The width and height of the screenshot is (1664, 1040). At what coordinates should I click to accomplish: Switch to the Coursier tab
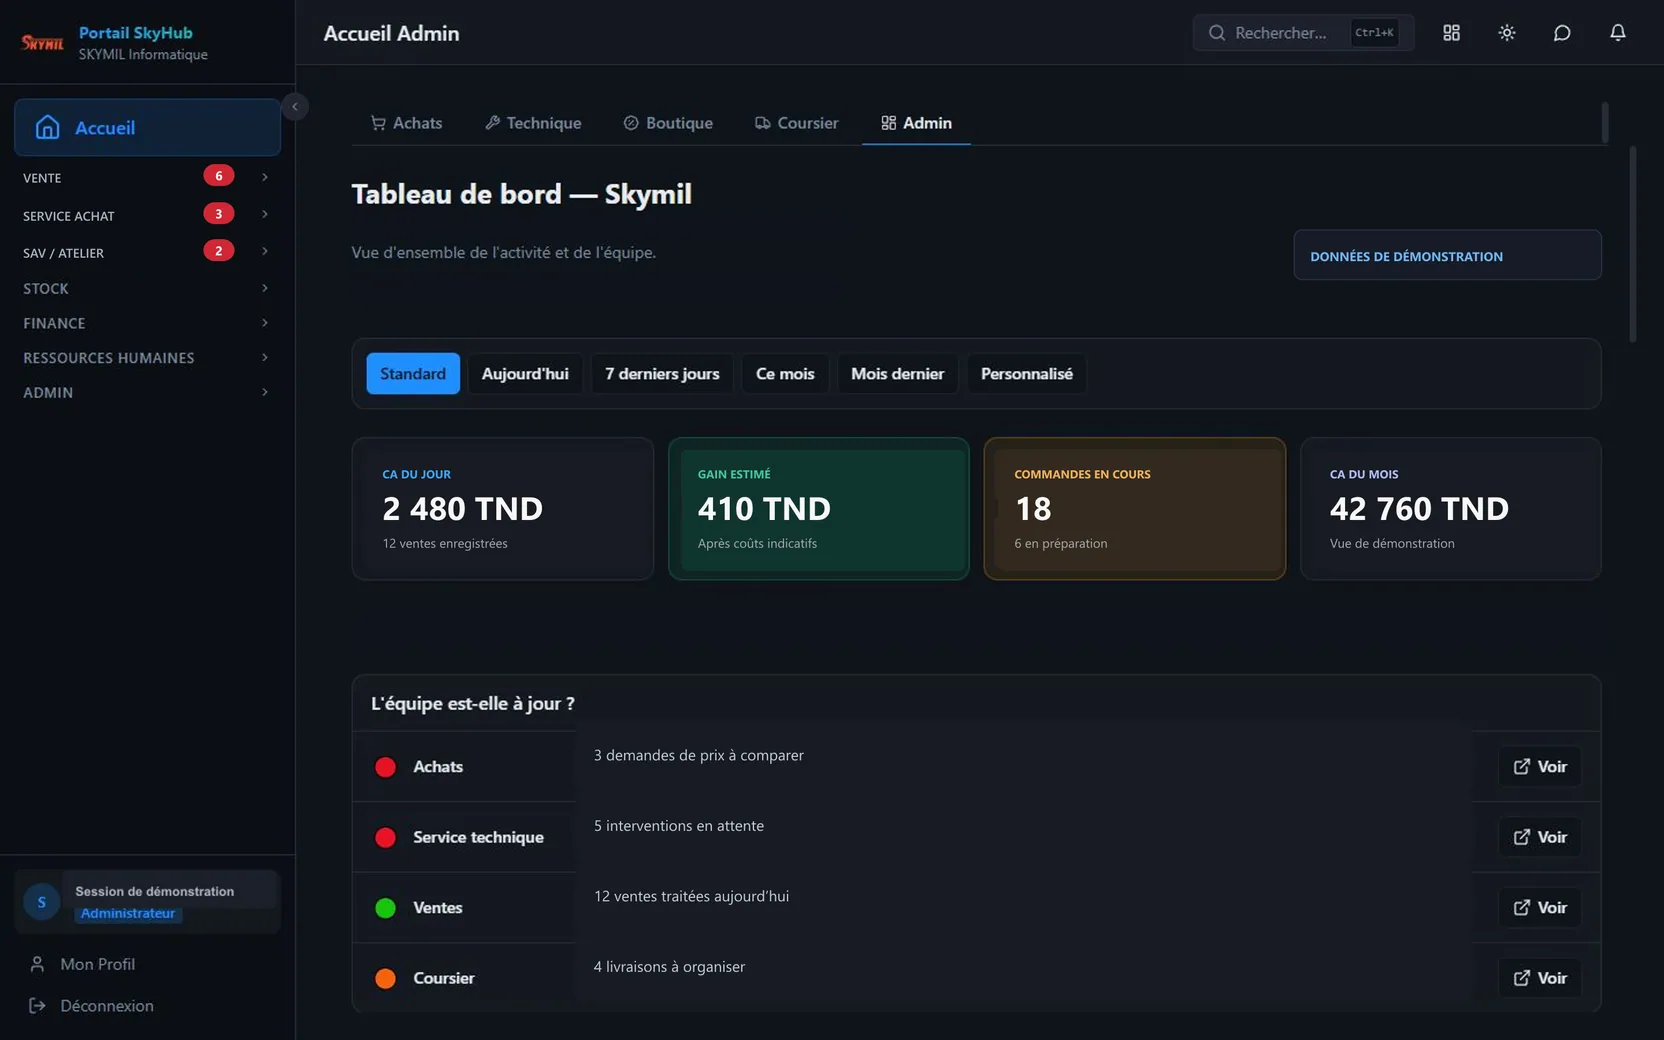[796, 123]
